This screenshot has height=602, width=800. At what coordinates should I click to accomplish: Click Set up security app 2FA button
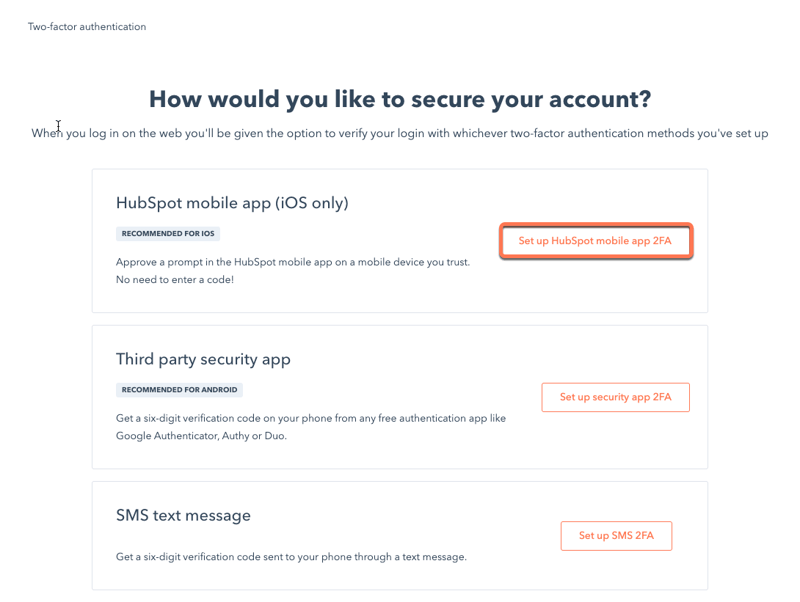point(615,397)
